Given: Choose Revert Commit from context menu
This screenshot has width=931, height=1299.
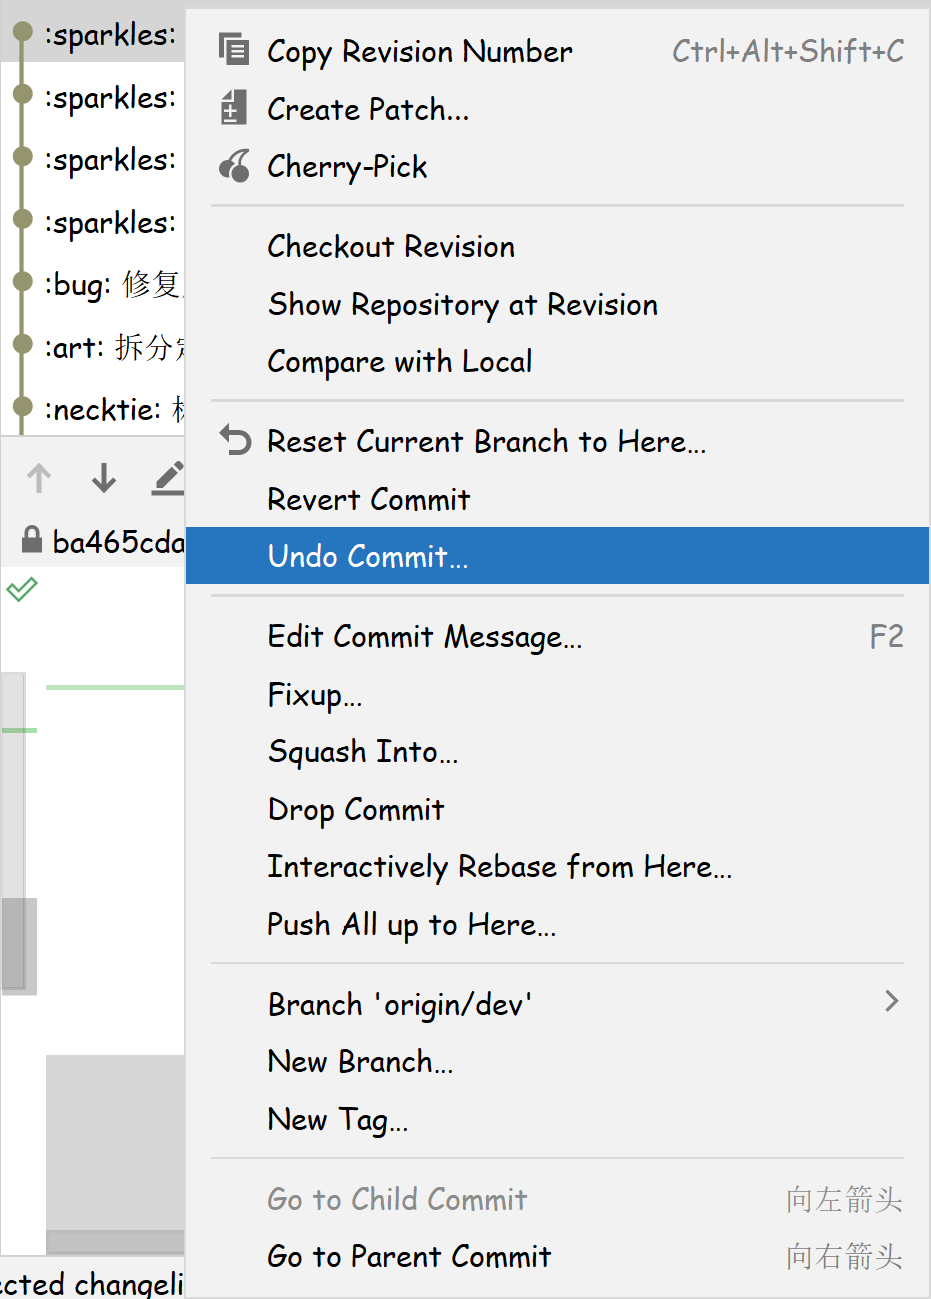Looking at the screenshot, I should (x=368, y=499).
